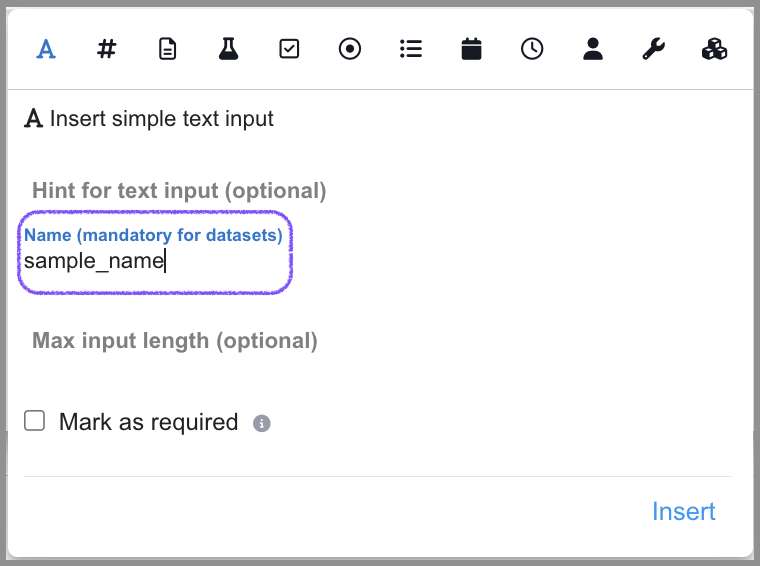
Task: Select the document text area icon
Action: tap(167, 49)
